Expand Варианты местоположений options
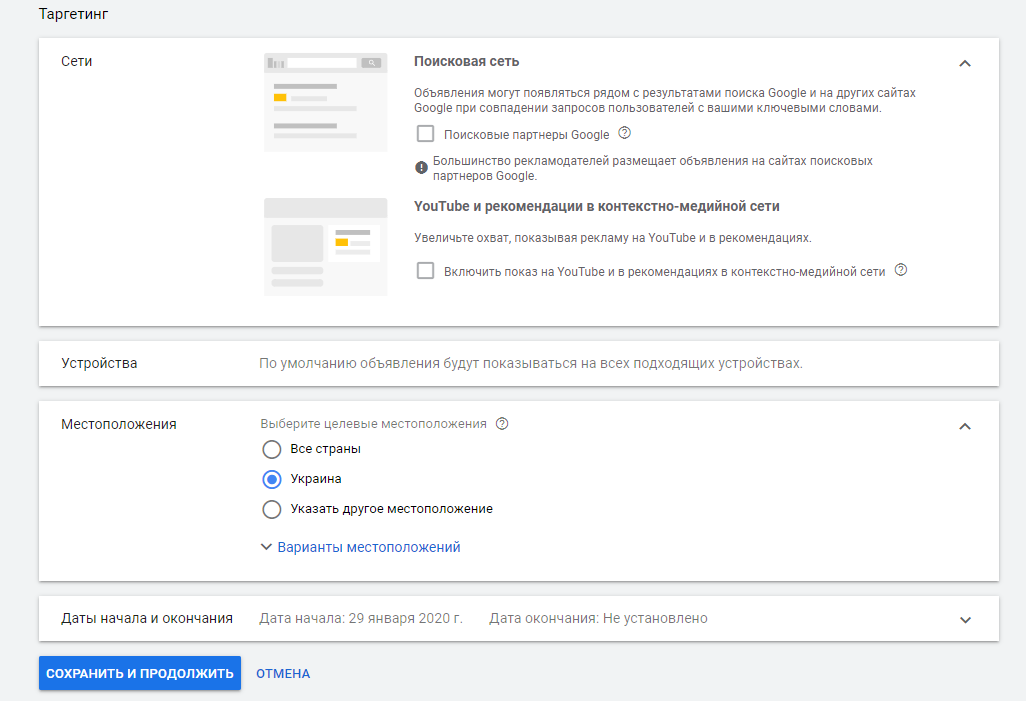This screenshot has width=1026, height=701. point(360,547)
